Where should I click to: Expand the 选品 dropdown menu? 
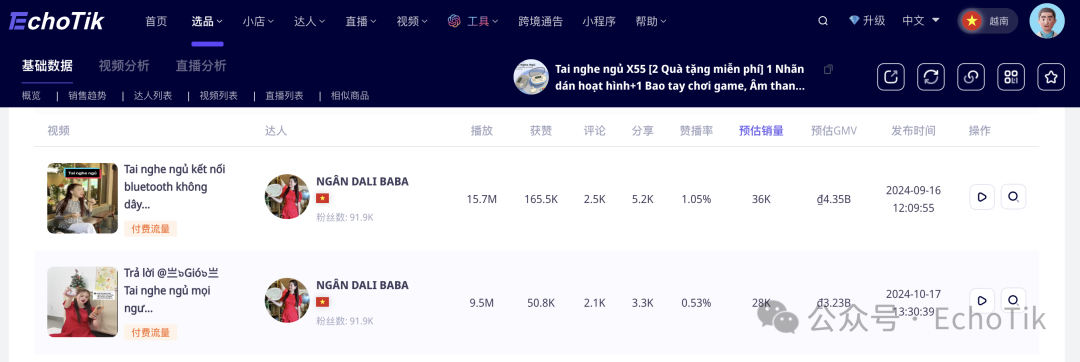tap(207, 21)
